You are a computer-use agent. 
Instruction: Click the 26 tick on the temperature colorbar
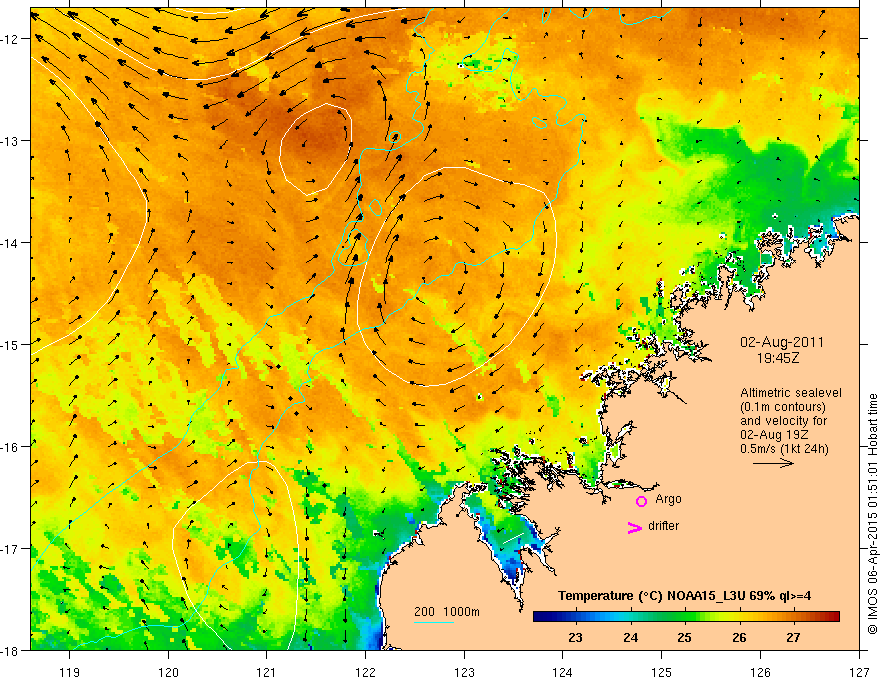click(739, 637)
